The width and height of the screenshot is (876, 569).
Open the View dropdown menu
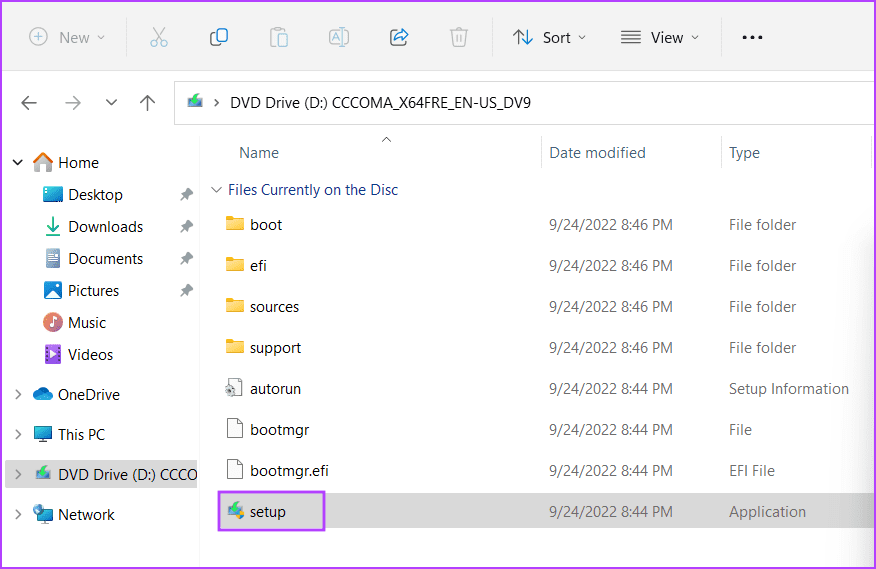tap(660, 37)
